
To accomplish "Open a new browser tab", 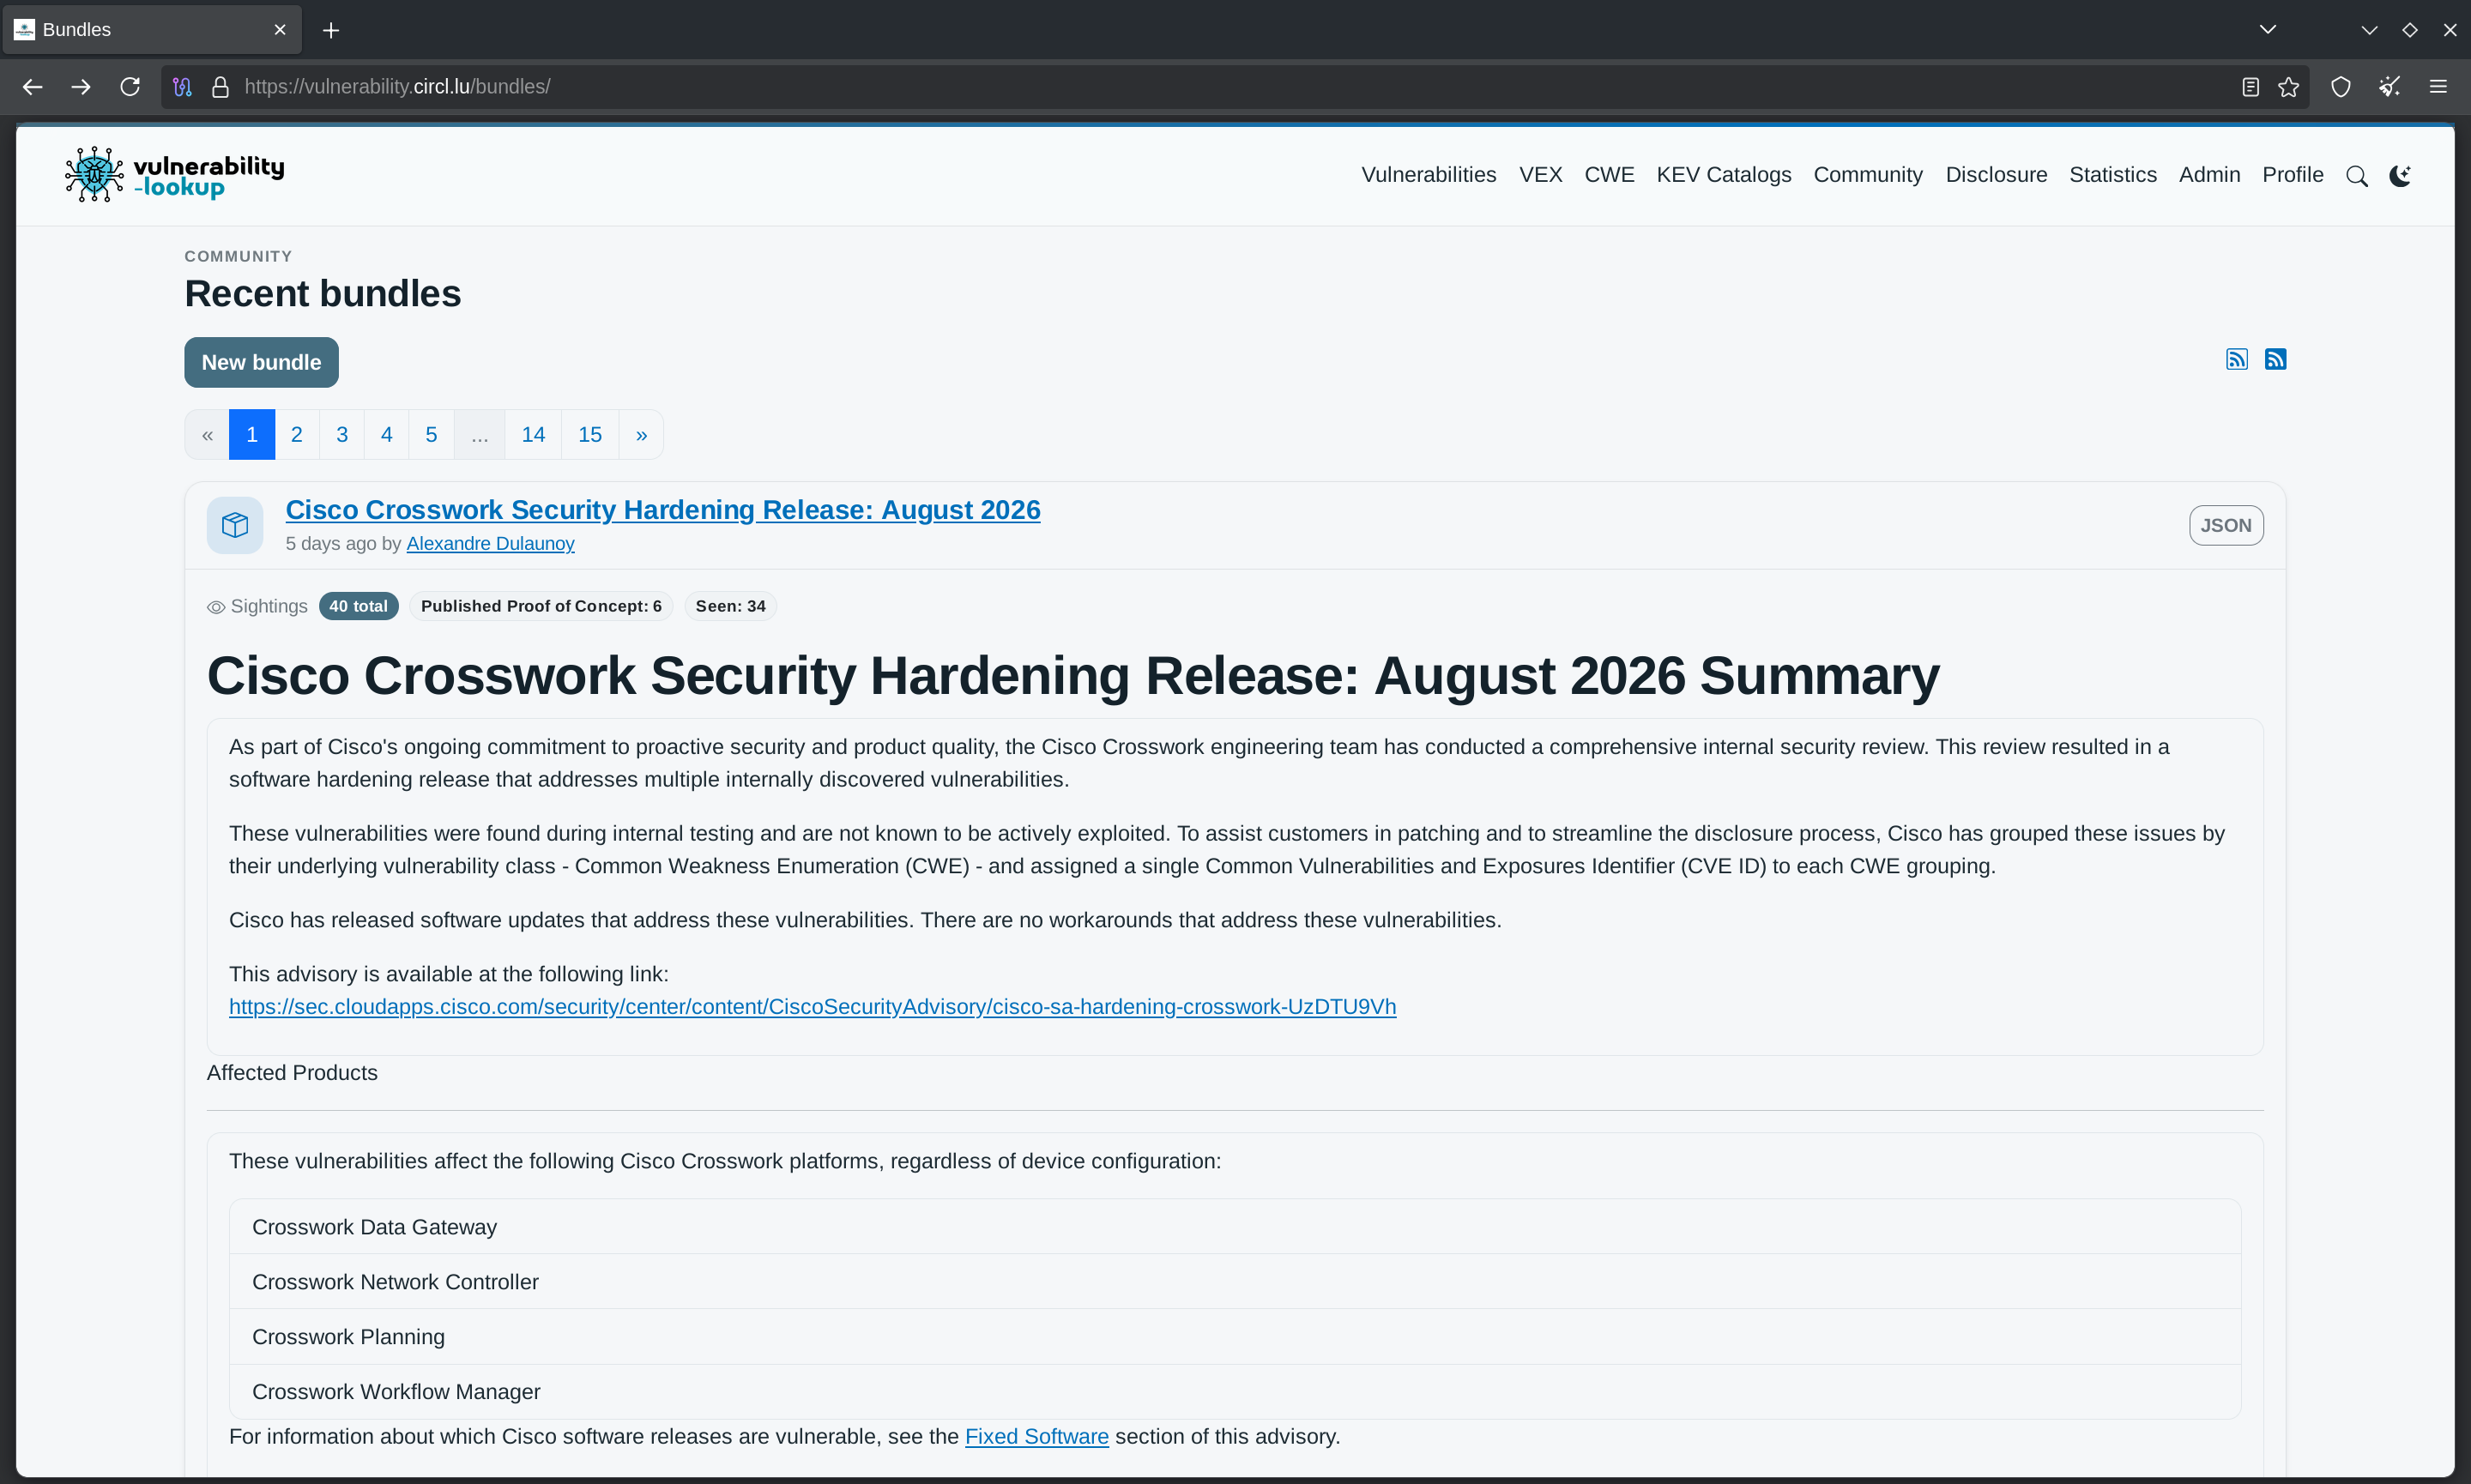I will coord(331,30).
